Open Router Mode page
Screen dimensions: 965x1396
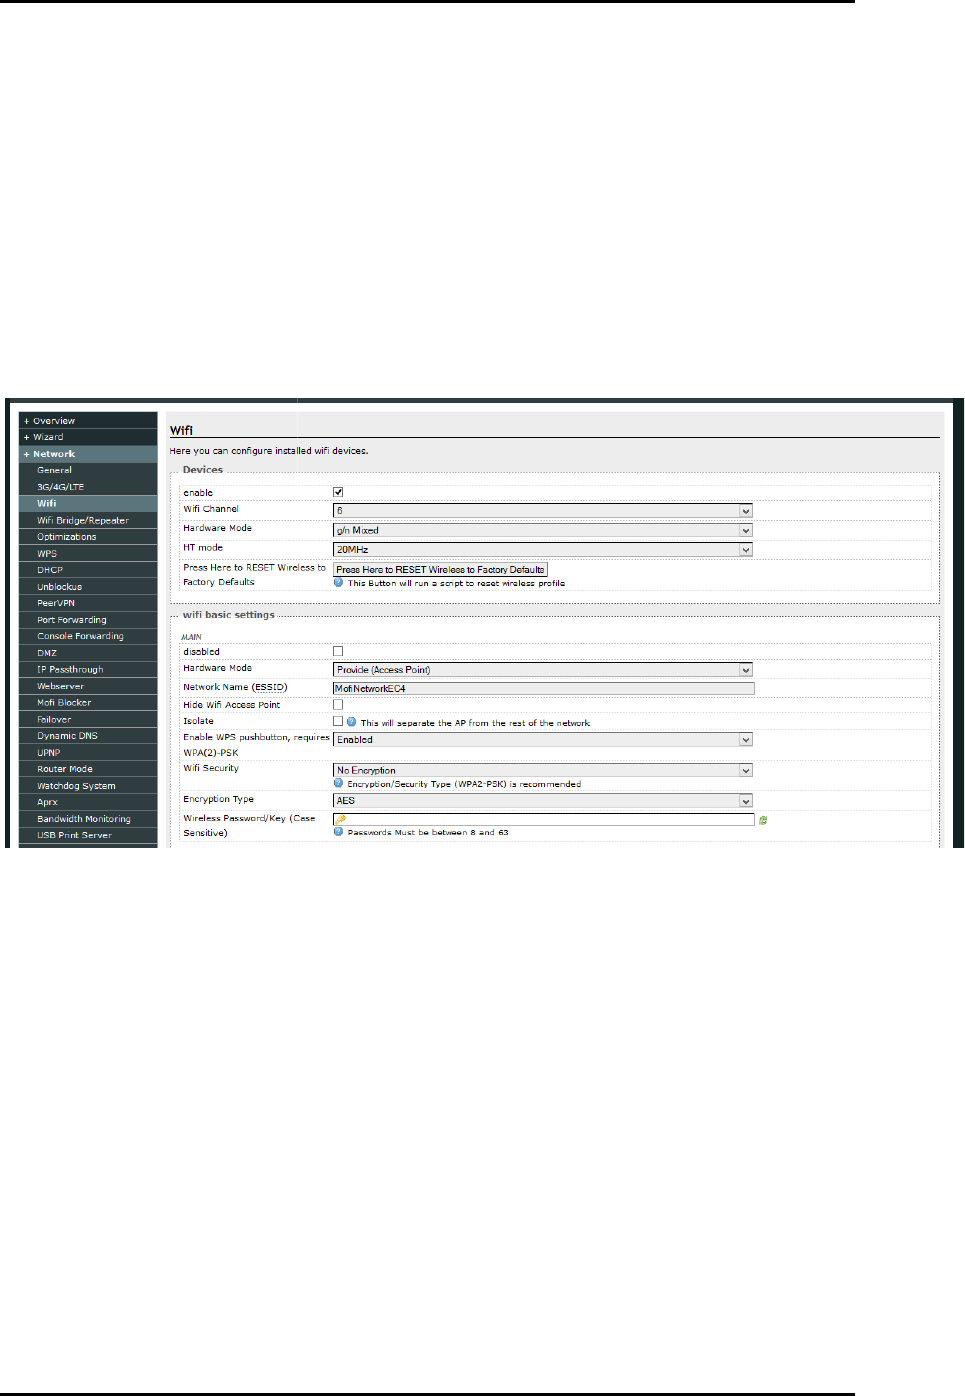click(x=88, y=769)
